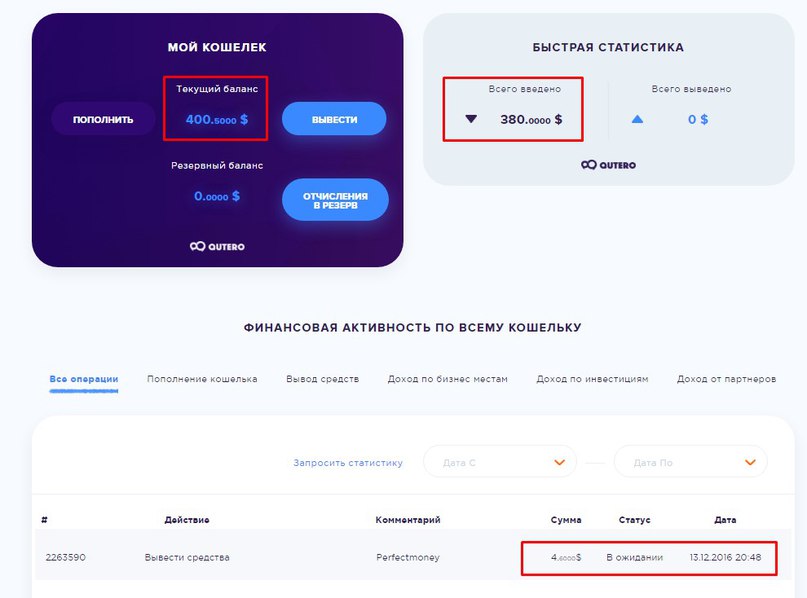Open Доход по бизнес местам tab
The width and height of the screenshot is (807, 598).
(x=447, y=379)
